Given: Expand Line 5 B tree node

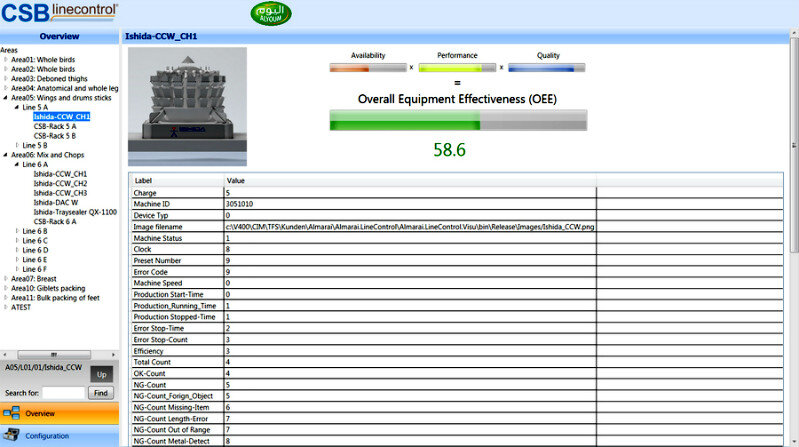Looking at the screenshot, I should point(16,145).
